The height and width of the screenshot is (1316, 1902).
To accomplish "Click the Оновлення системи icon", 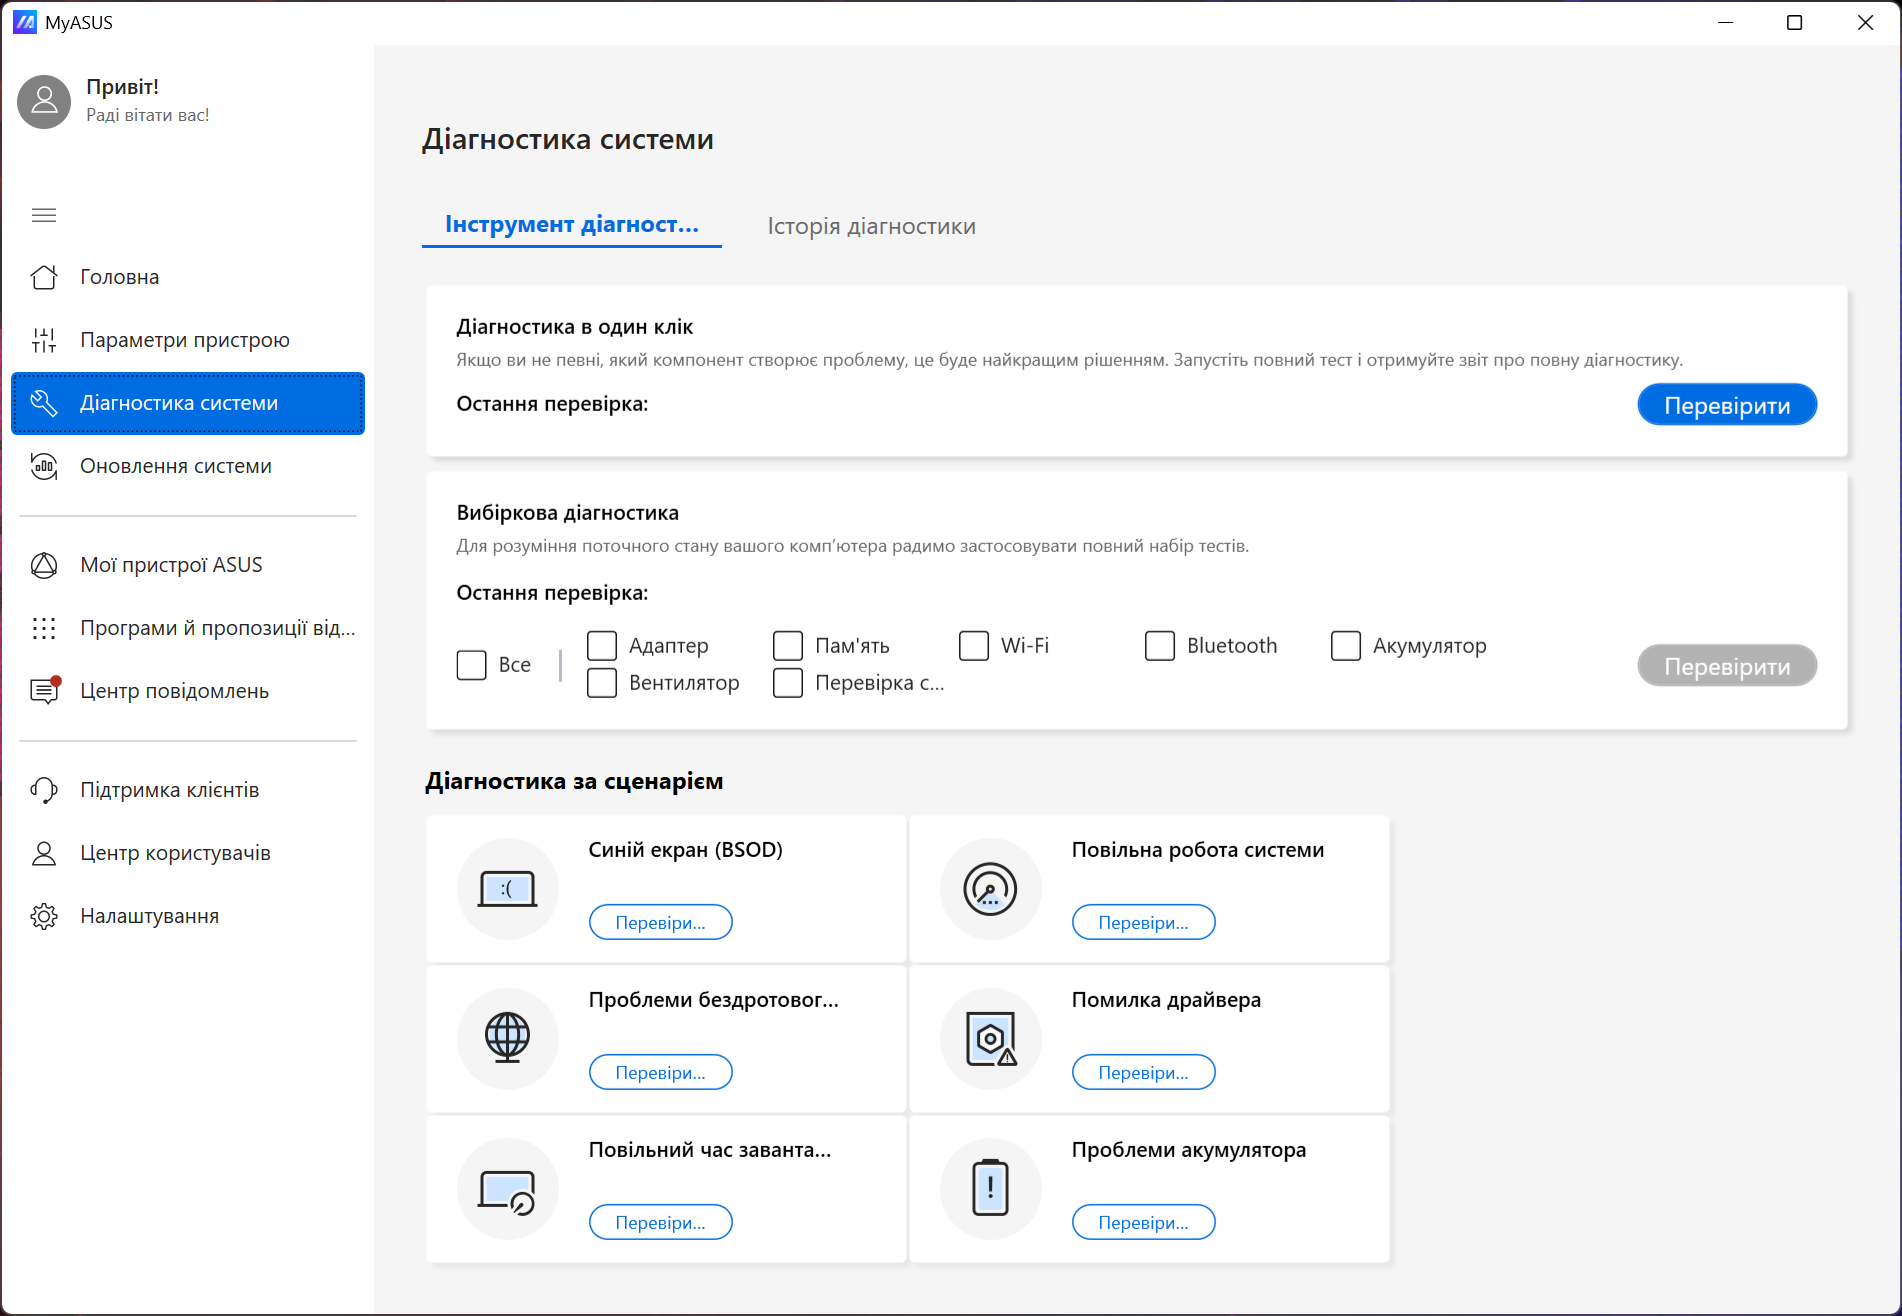I will (x=44, y=466).
